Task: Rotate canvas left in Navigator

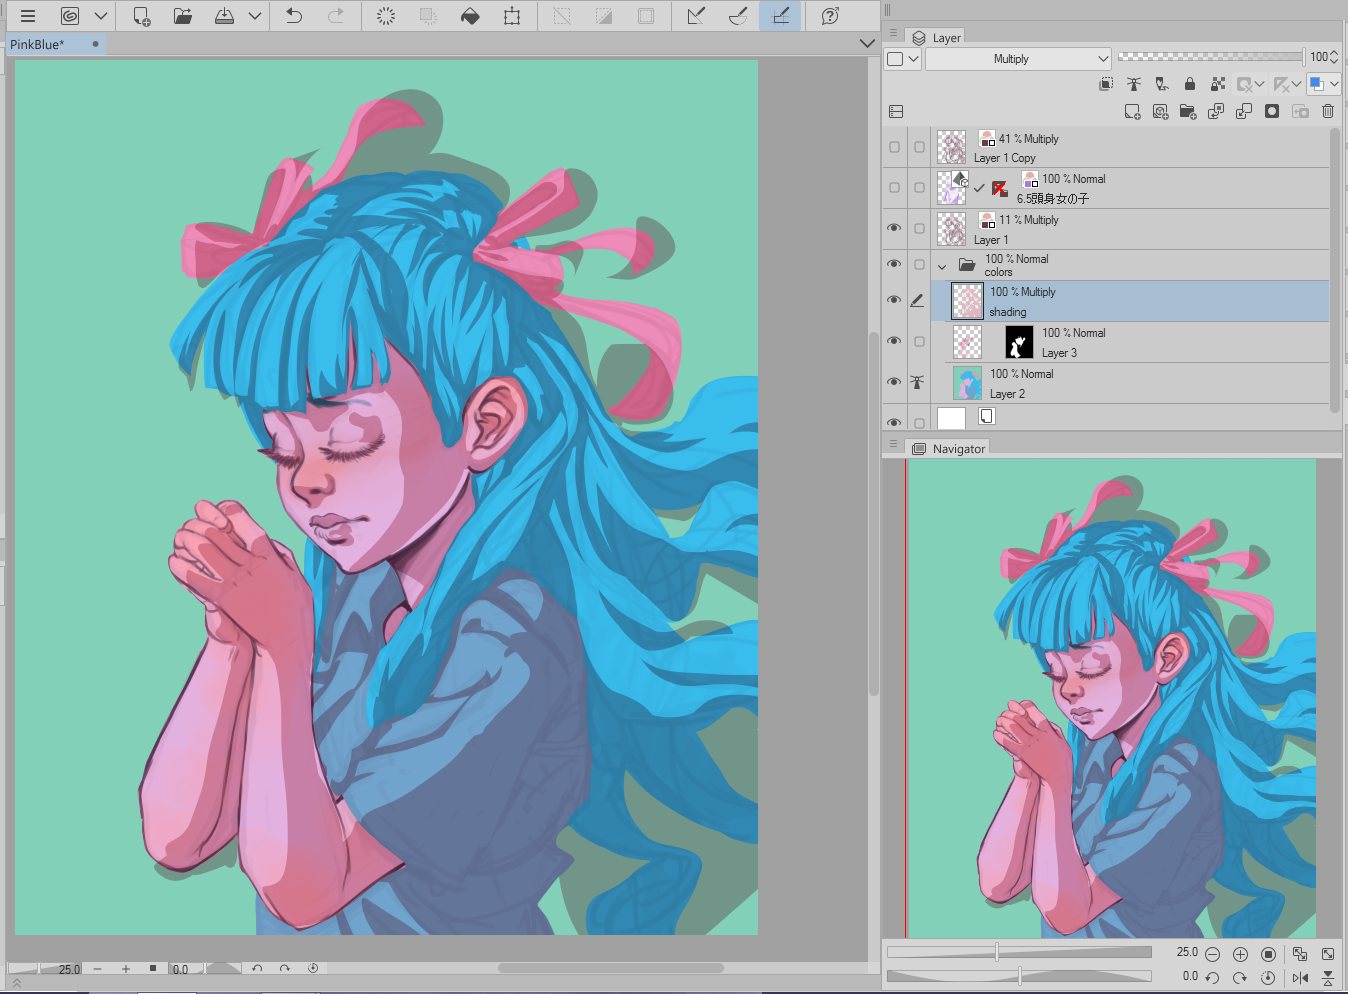Action: [x=1212, y=978]
